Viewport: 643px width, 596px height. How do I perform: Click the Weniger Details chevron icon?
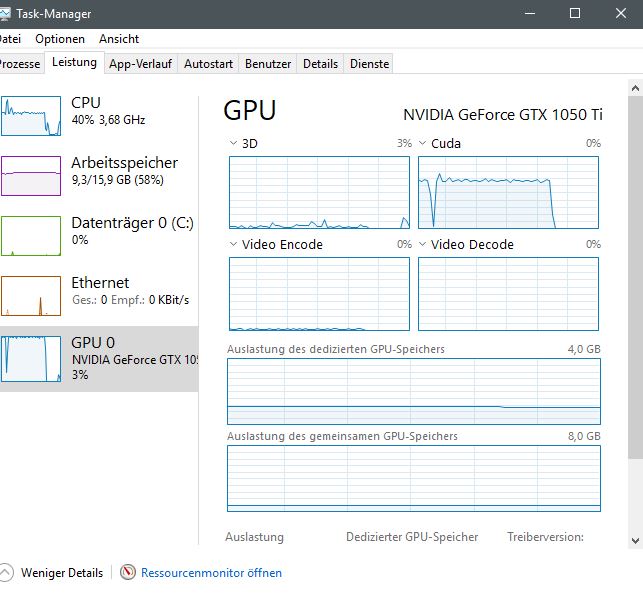coord(7,573)
